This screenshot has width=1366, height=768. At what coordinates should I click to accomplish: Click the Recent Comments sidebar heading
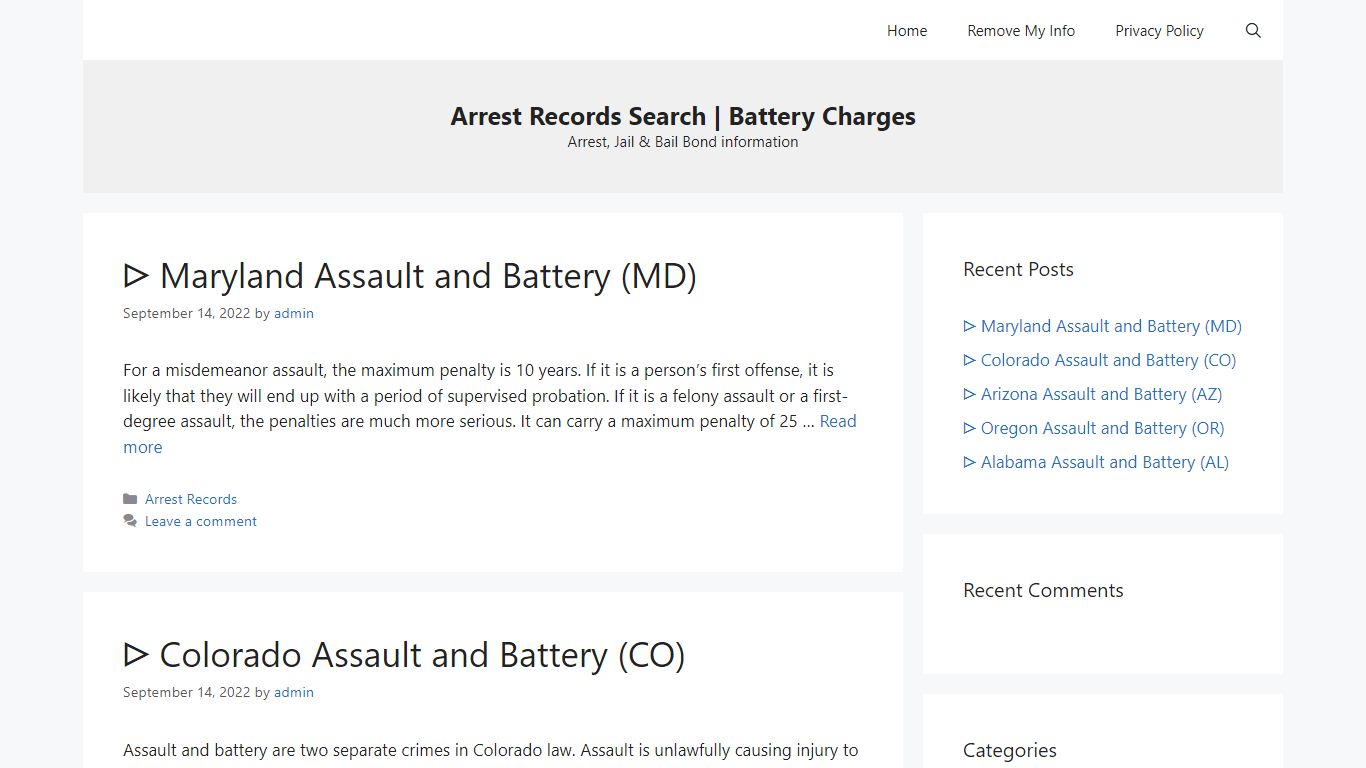click(x=1043, y=590)
